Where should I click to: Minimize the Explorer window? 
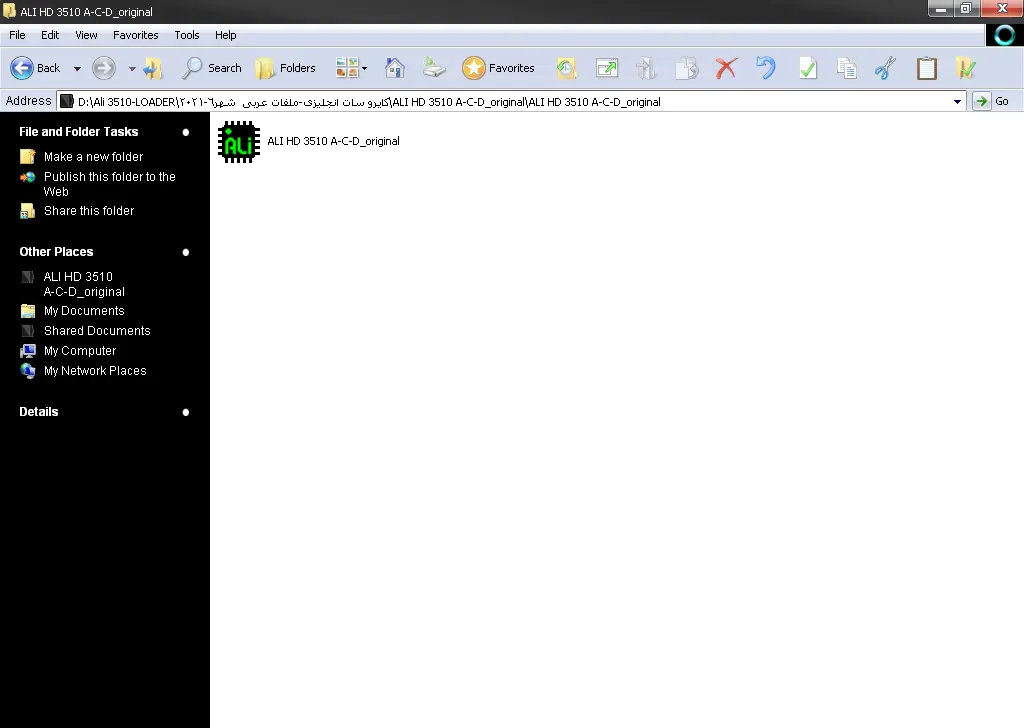[940, 8]
